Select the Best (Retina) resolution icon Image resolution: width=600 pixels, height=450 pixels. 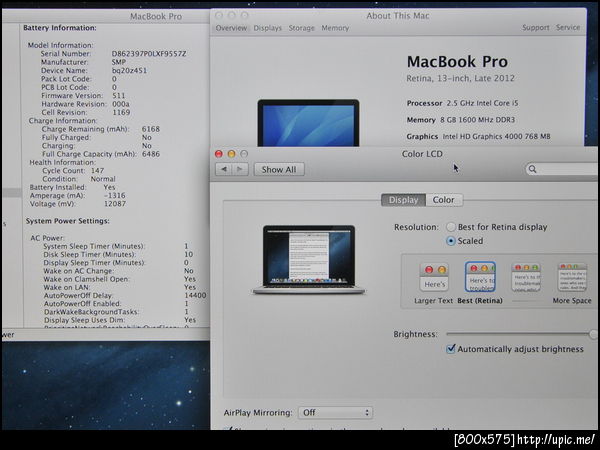click(x=480, y=277)
